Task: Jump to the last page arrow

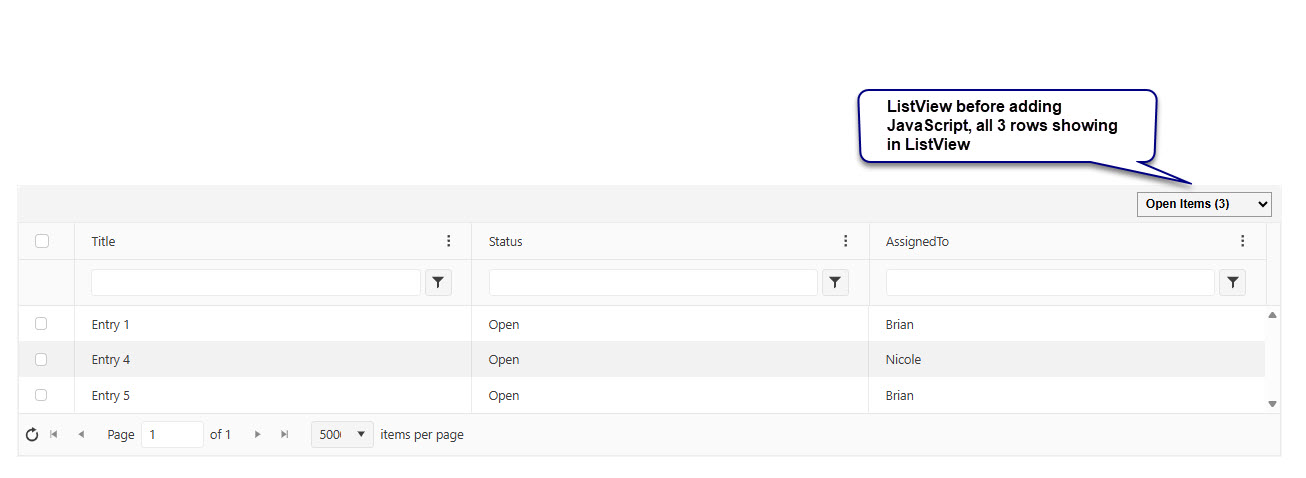Action: (x=285, y=435)
